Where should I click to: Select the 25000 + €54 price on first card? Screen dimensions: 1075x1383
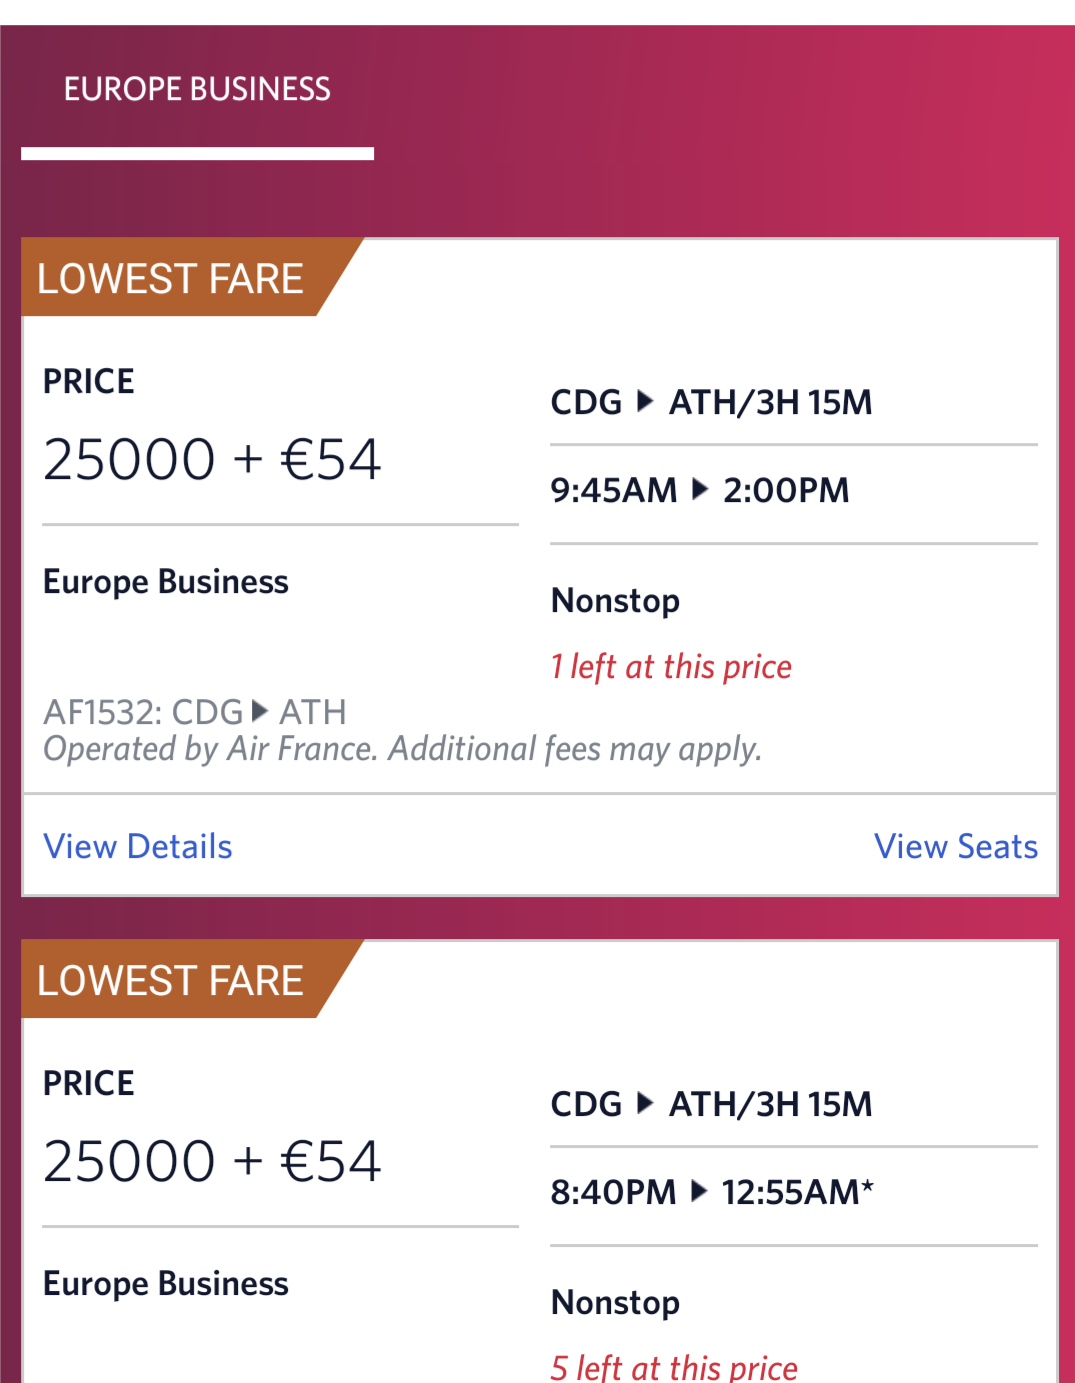pyautogui.click(x=212, y=460)
